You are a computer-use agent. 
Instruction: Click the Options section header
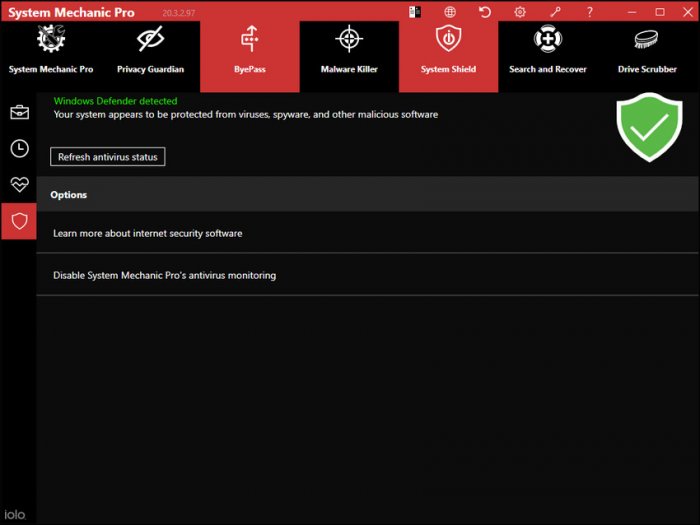point(368,194)
